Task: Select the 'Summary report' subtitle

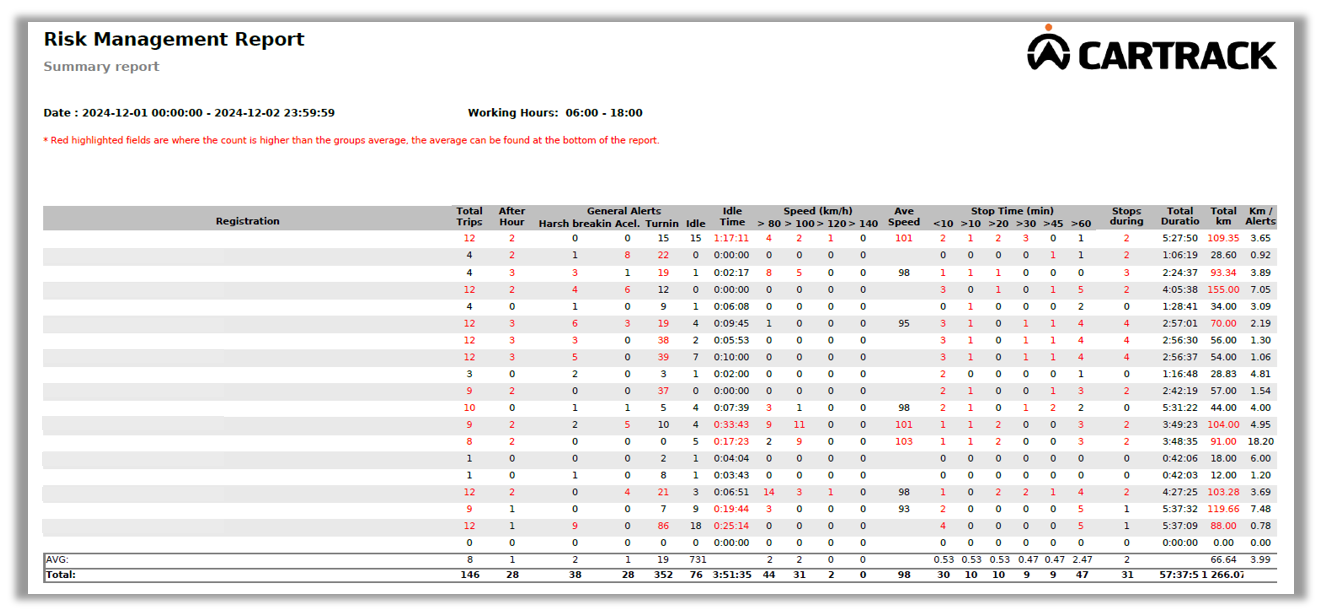Action: 101,67
